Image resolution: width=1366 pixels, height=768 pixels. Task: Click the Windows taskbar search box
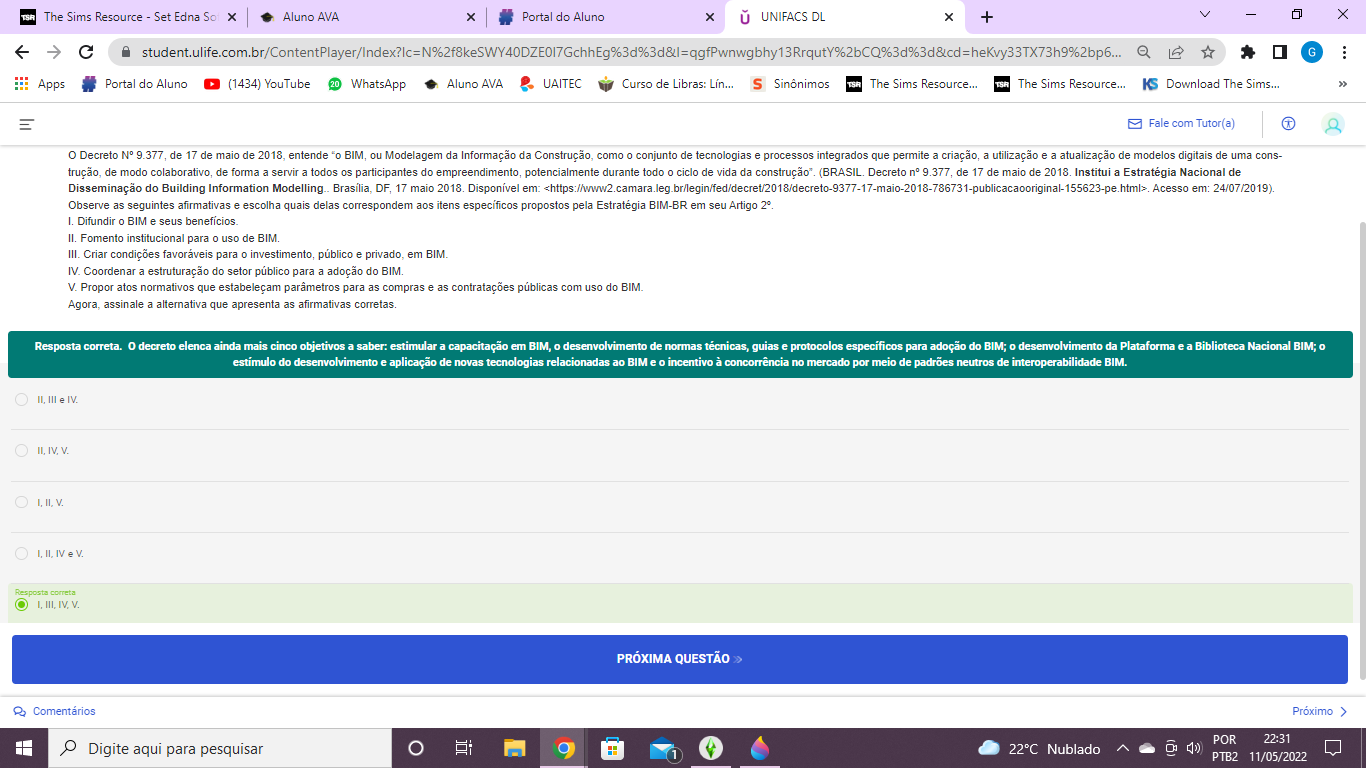[x=220, y=748]
